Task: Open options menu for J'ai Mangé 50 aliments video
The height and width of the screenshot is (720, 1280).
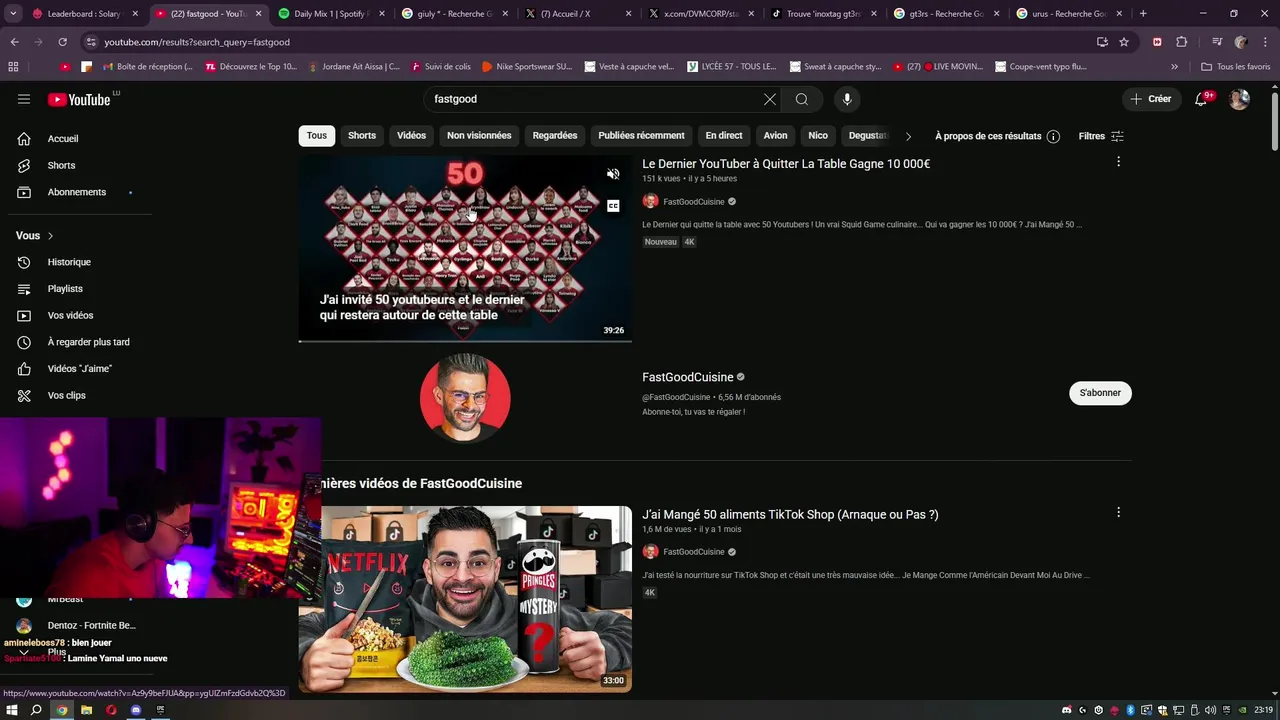Action: (x=1118, y=512)
